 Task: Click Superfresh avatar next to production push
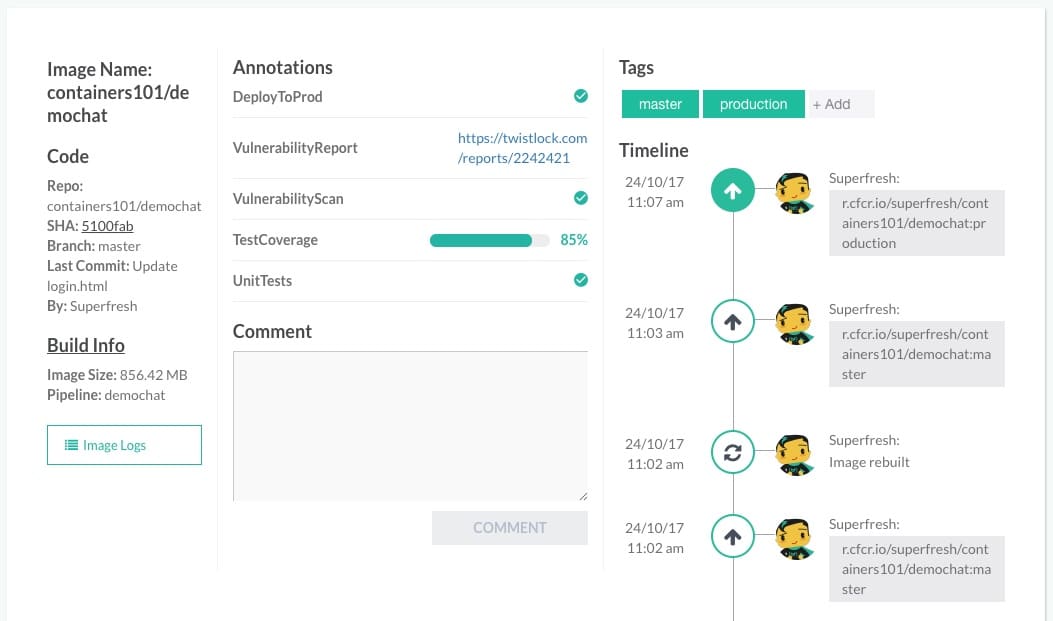[794, 193]
